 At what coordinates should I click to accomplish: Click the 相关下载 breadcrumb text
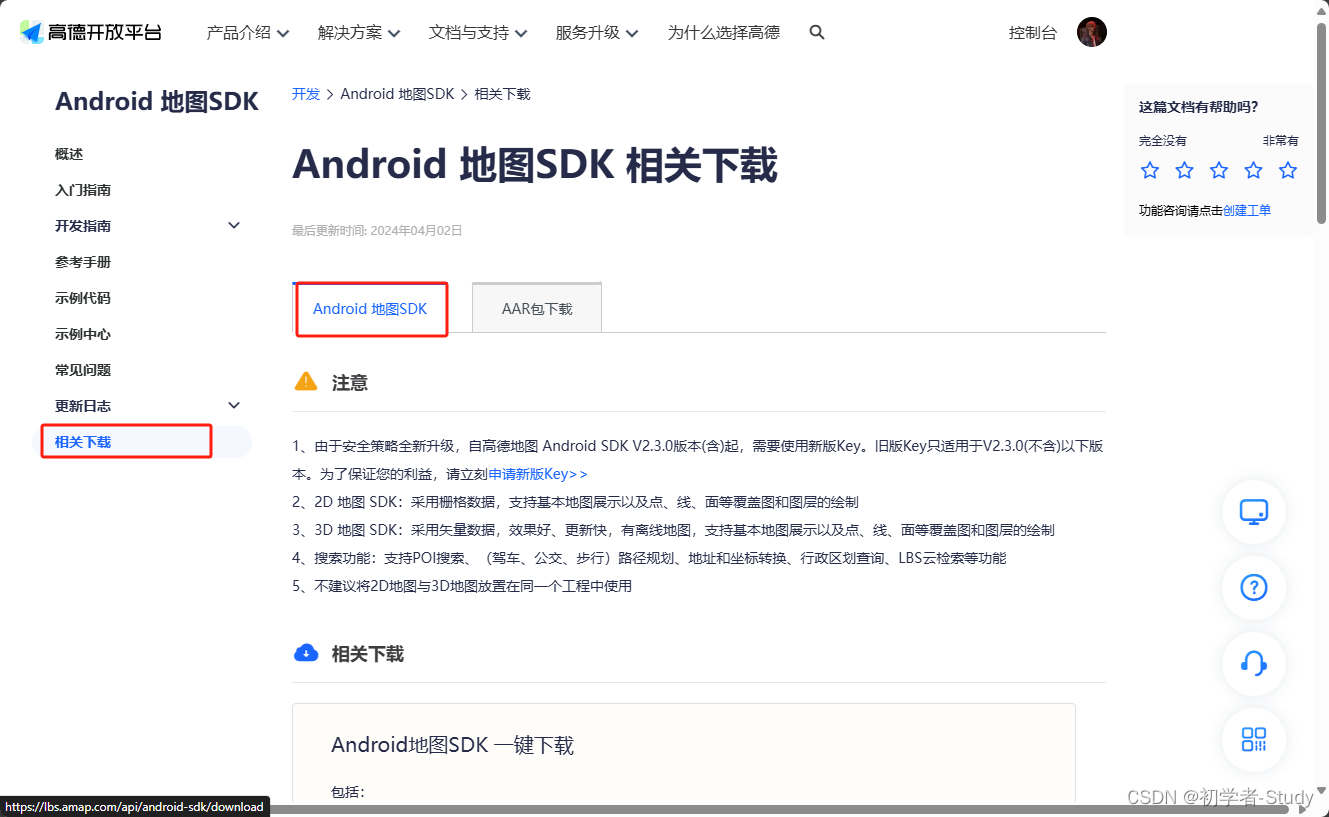click(503, 94)
